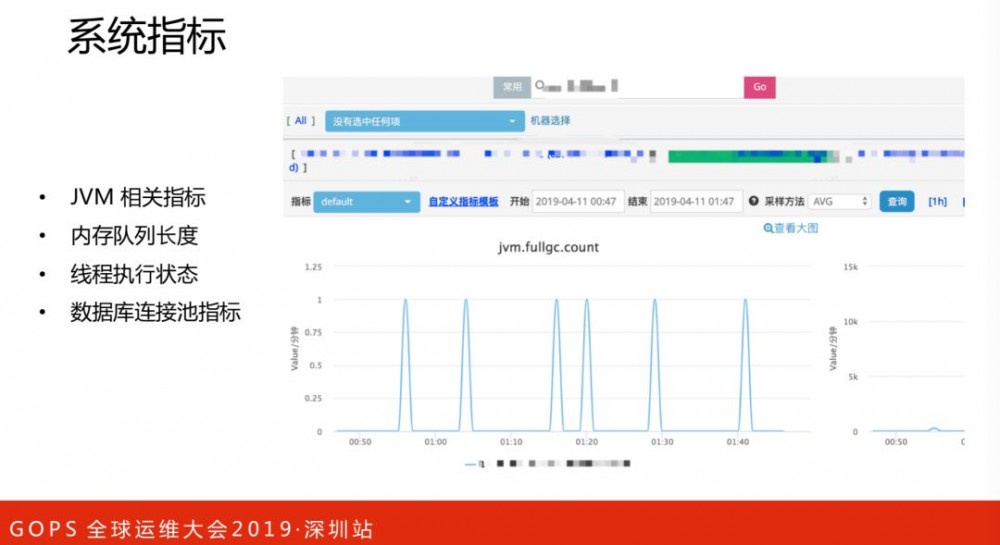Select the All link
1000x545 pixels.
(x=300, y=120)
